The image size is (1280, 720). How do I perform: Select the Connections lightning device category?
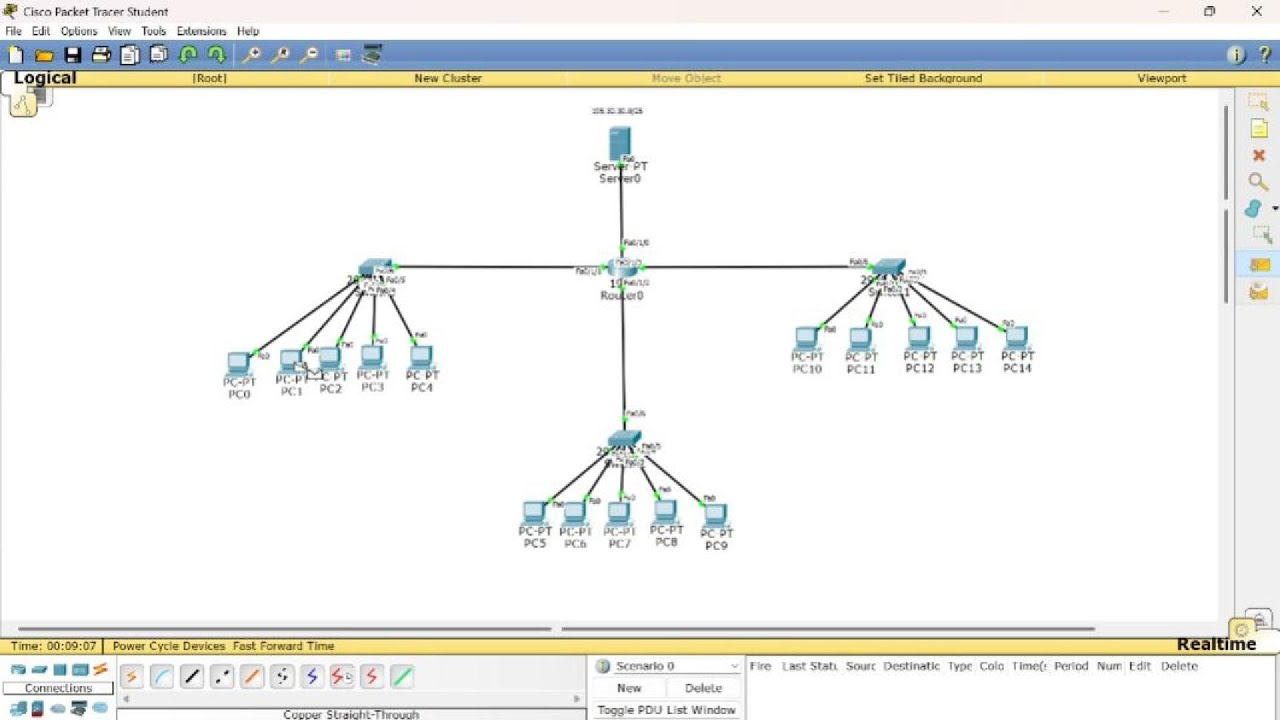pyautogui.click(x=100, y=670)
